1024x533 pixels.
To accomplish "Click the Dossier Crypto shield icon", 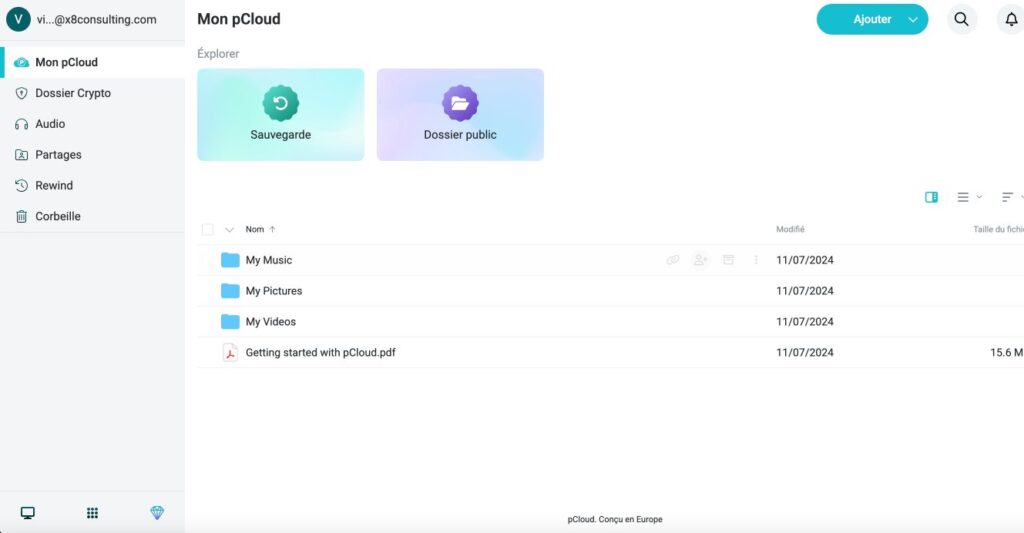I will (x=22, y=93).
